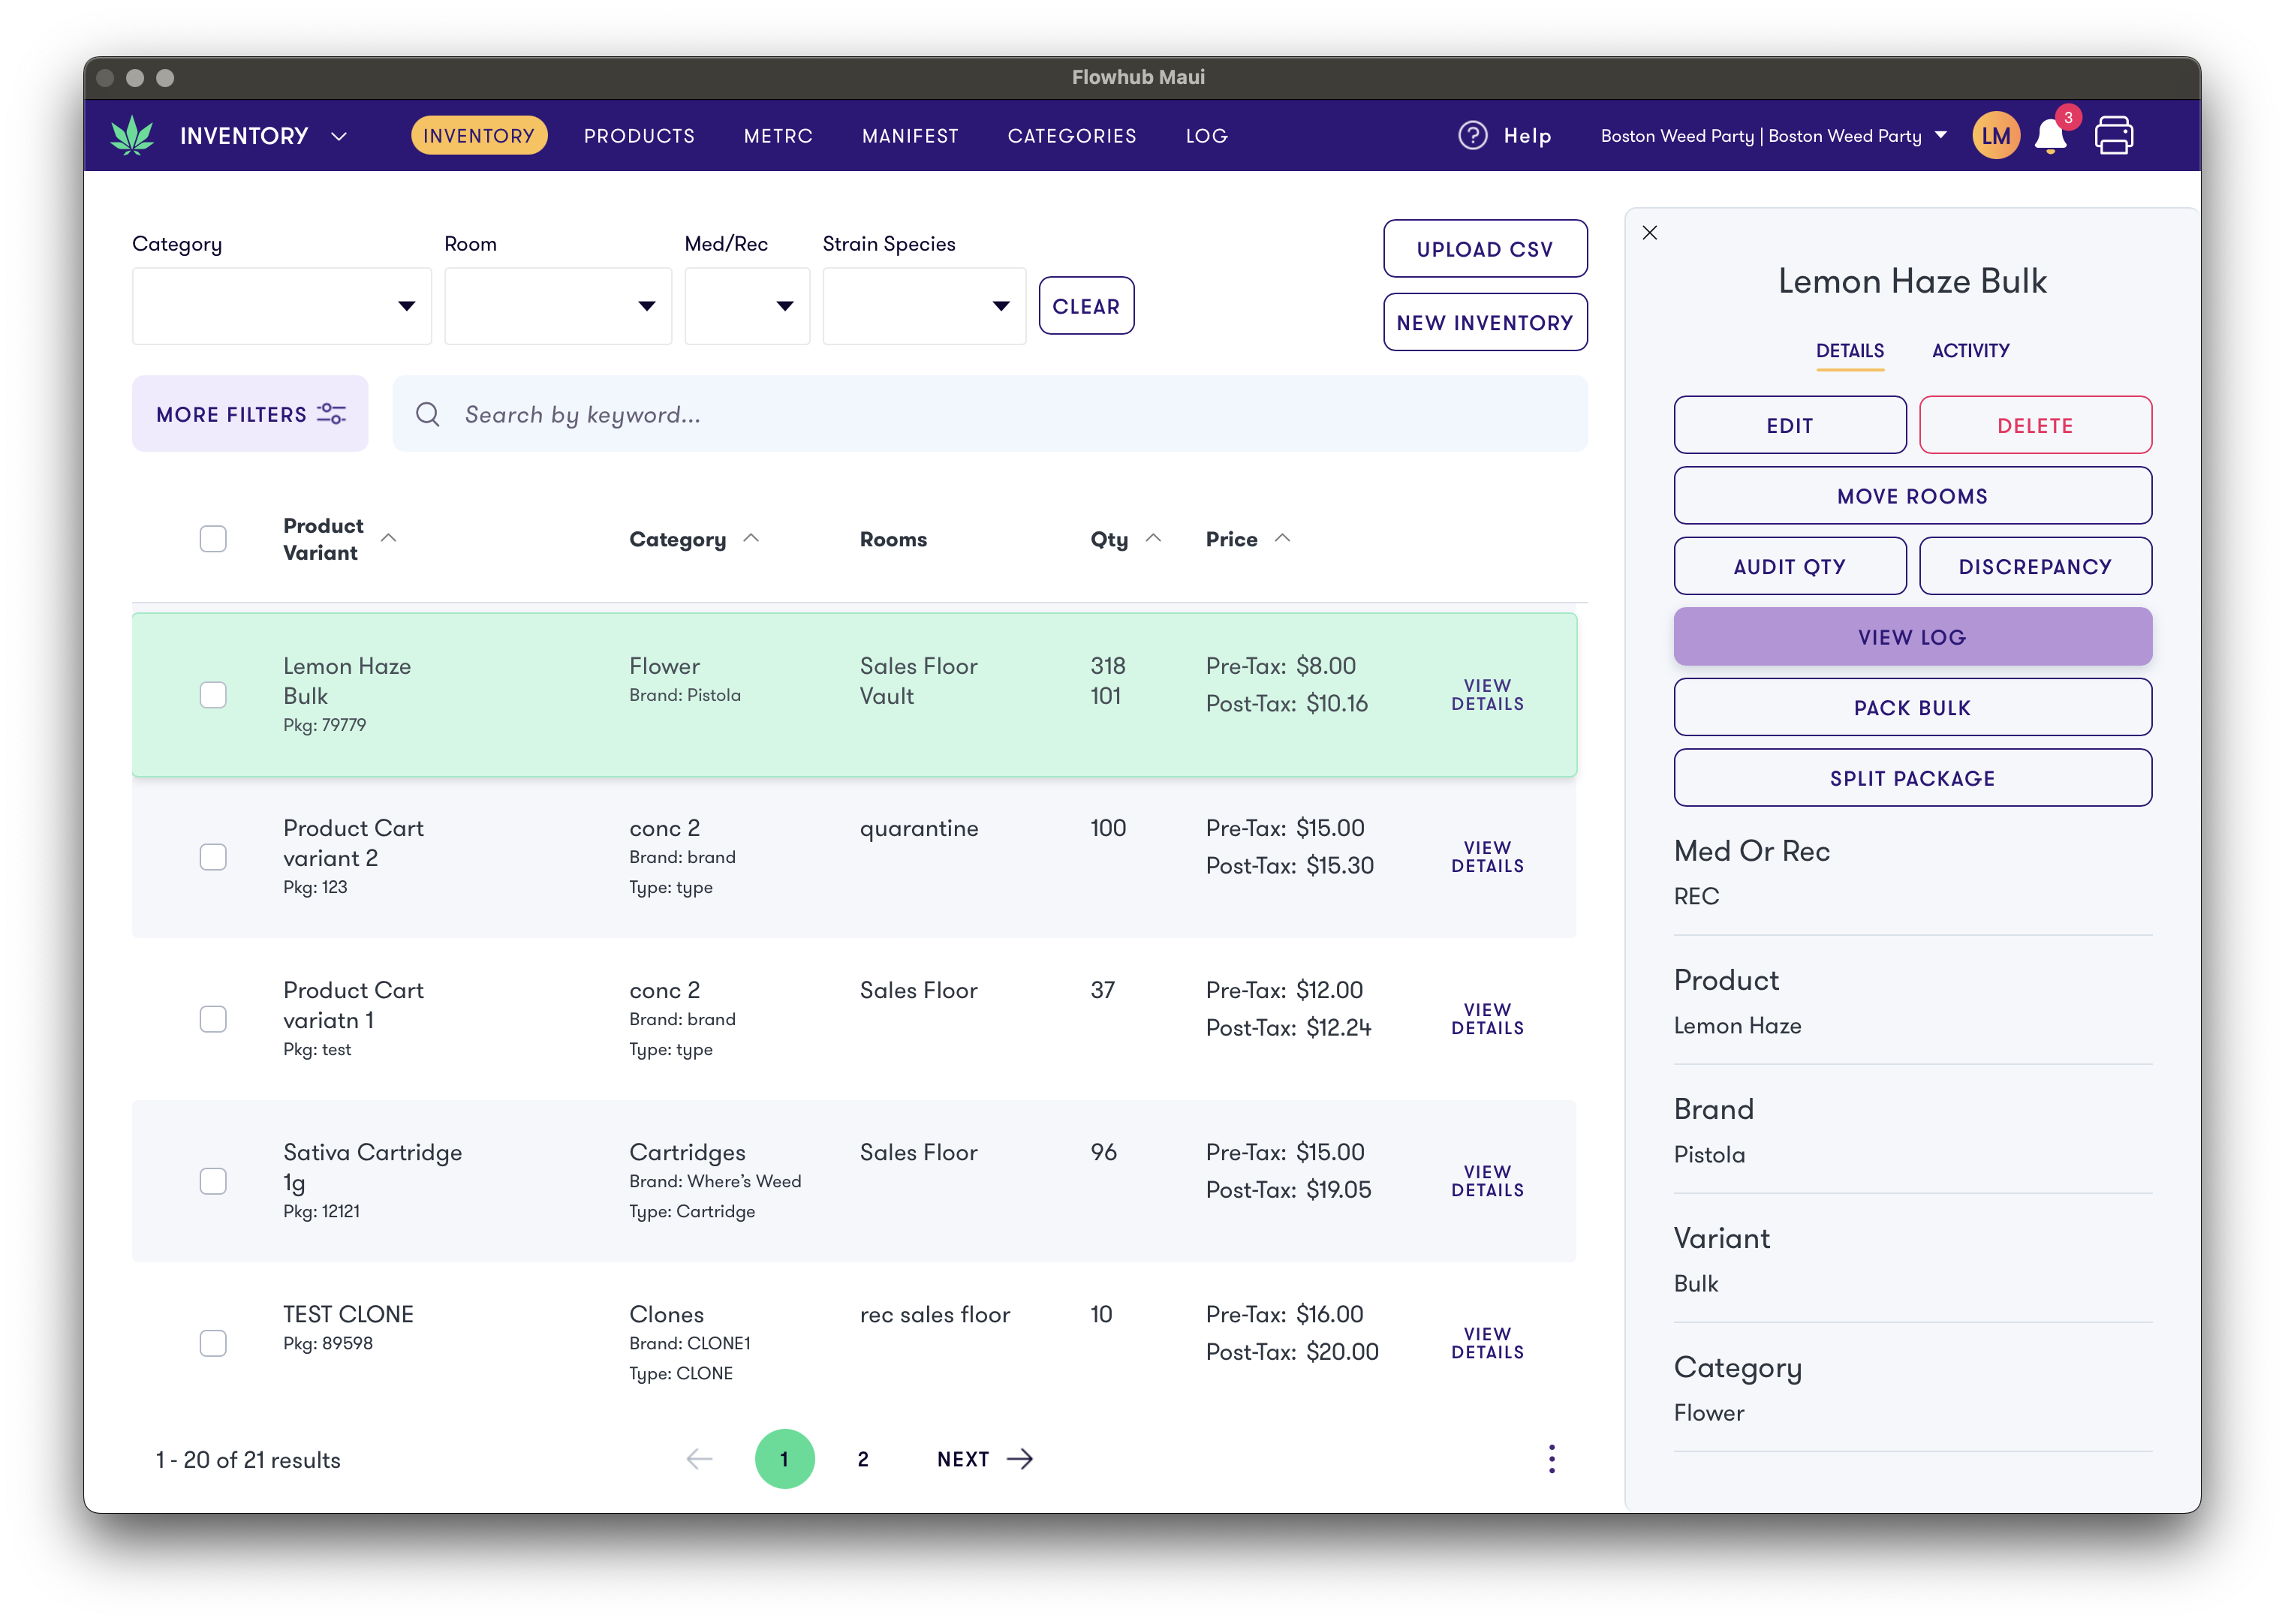The height and width of the screenshot is (1624, 2285).
Task: Check the Product Cart variant 2 checkbox
Action: click(213, 857)
